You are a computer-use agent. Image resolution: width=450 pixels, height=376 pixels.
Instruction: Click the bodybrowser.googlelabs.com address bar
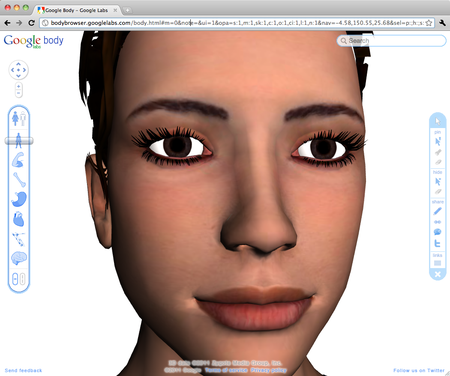237,23
